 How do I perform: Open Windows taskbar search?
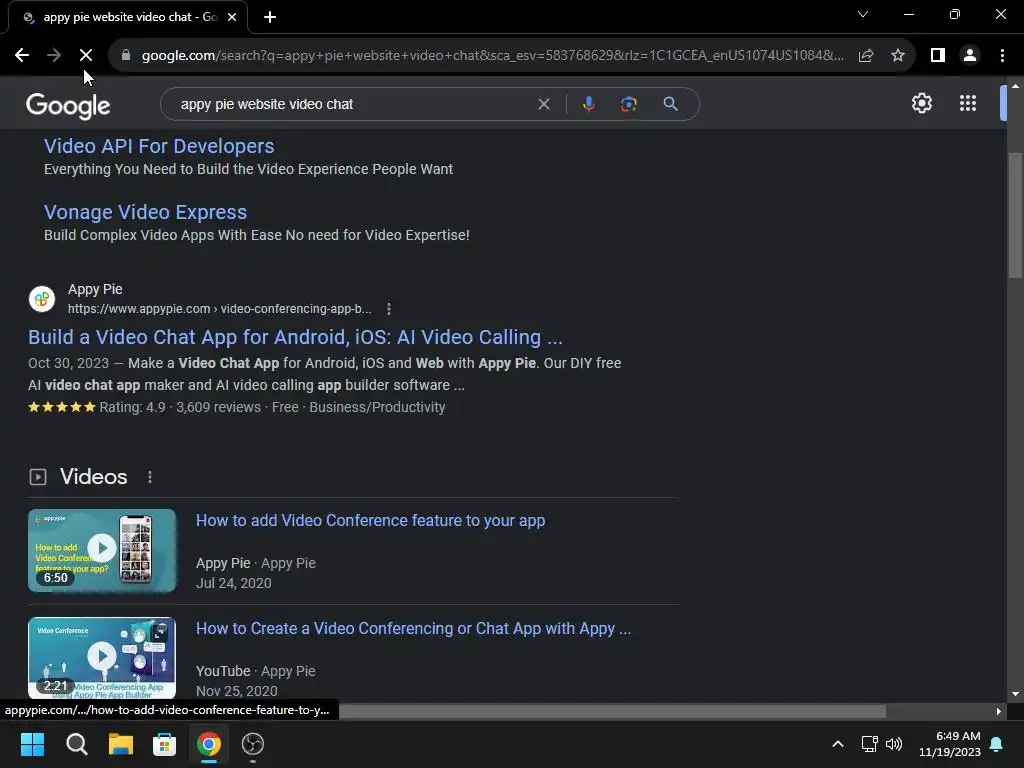[x=76, y=744]
